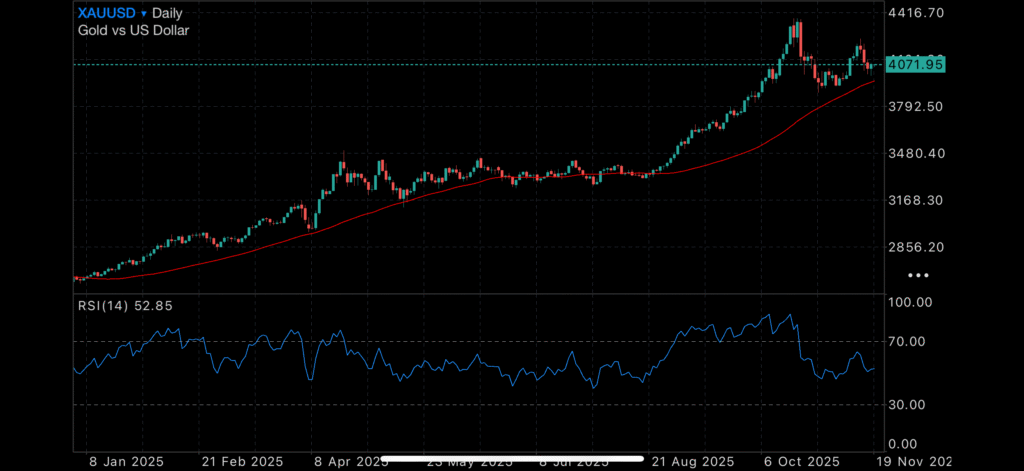1024x471 pixels.
Task: Click the 2856.20 price axis label
Action: tap(917, 247)
